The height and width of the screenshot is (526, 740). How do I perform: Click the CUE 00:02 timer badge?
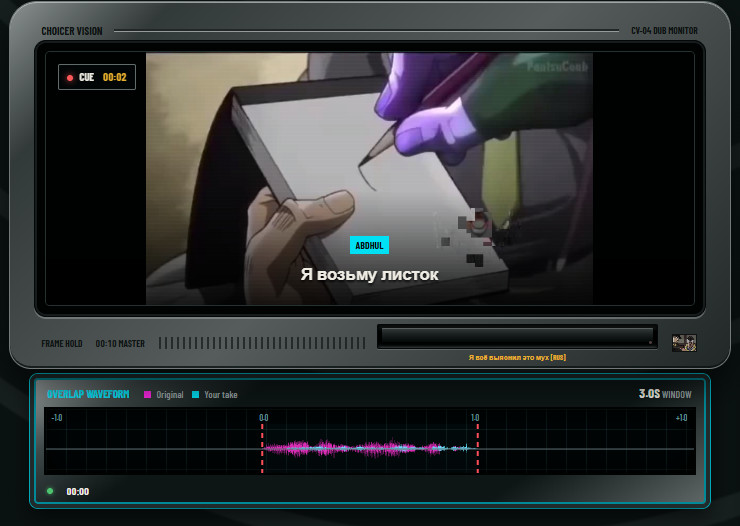point(97,77)
